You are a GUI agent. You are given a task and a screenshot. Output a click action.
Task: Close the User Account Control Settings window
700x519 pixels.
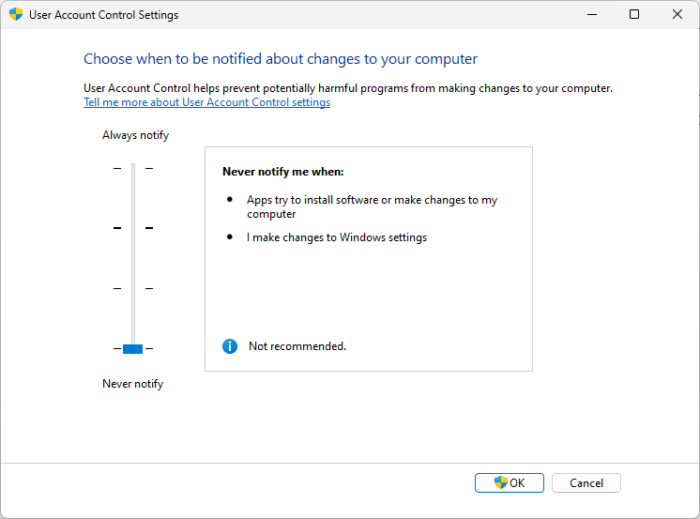point(678,15)
